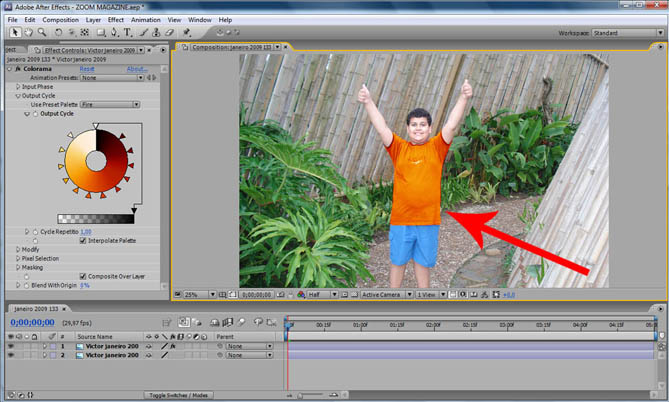
Task: Select the Zoom magnifier tool
Action: pos(42,33)
